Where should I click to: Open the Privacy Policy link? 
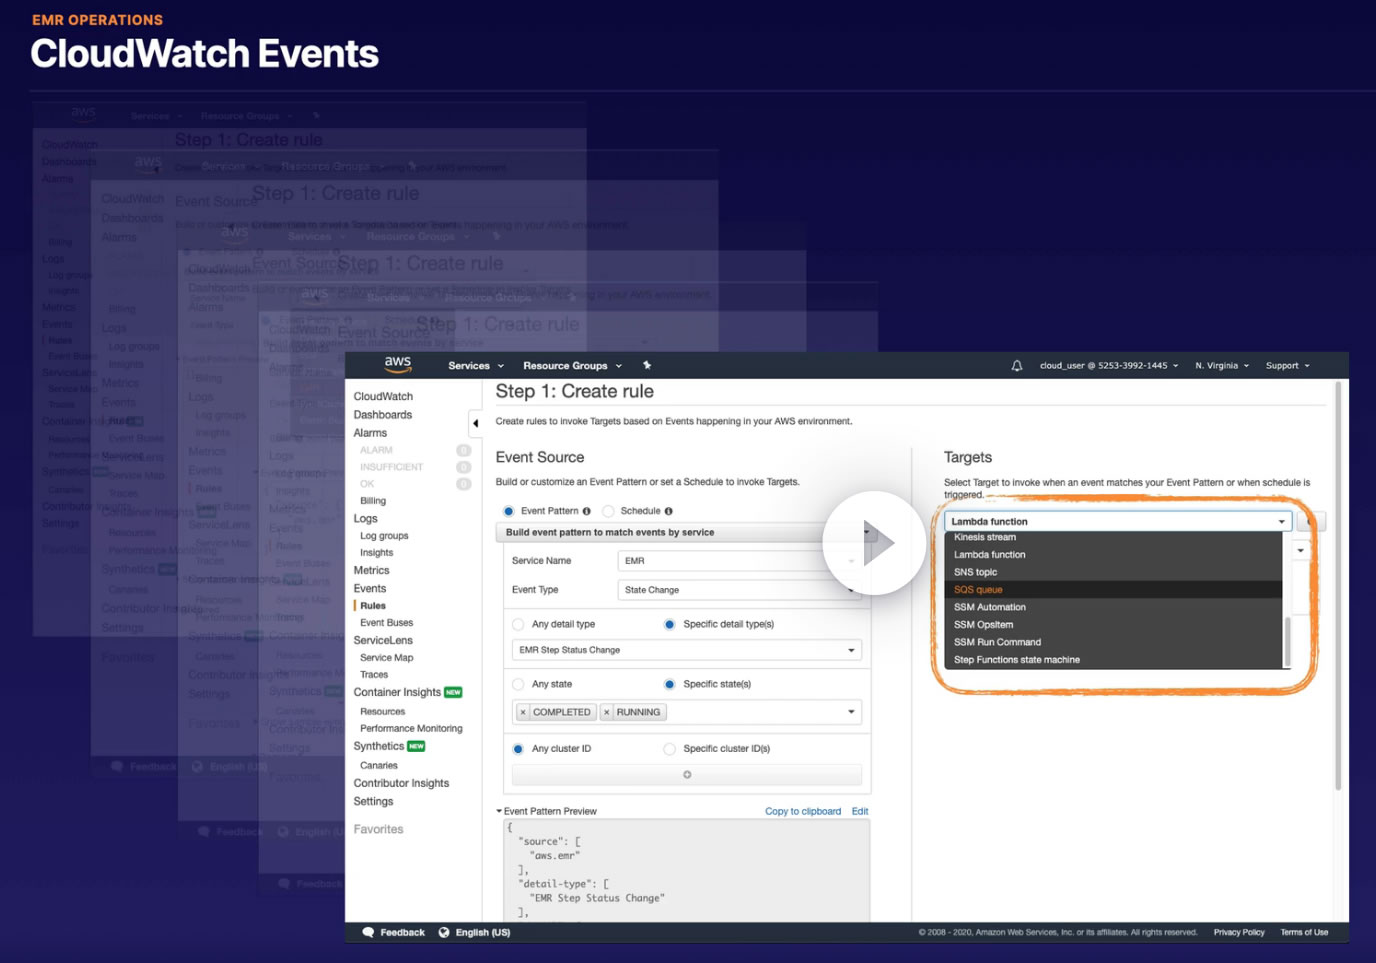(1239, 932)
